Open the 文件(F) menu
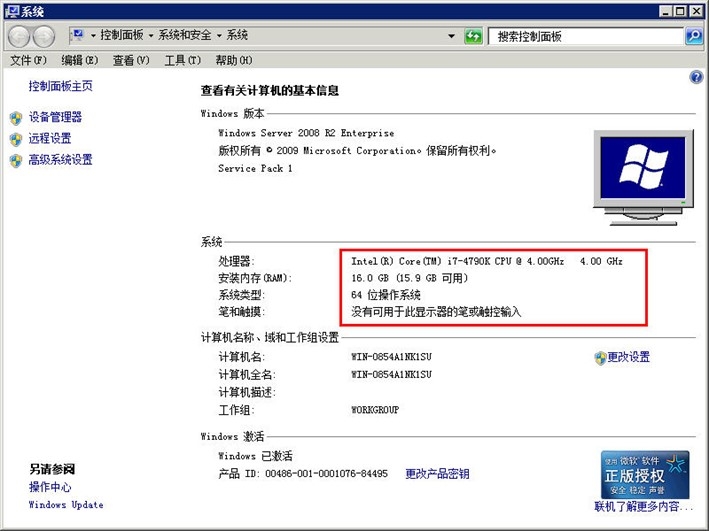The image size is (709, 531). [x=28, y=60]
